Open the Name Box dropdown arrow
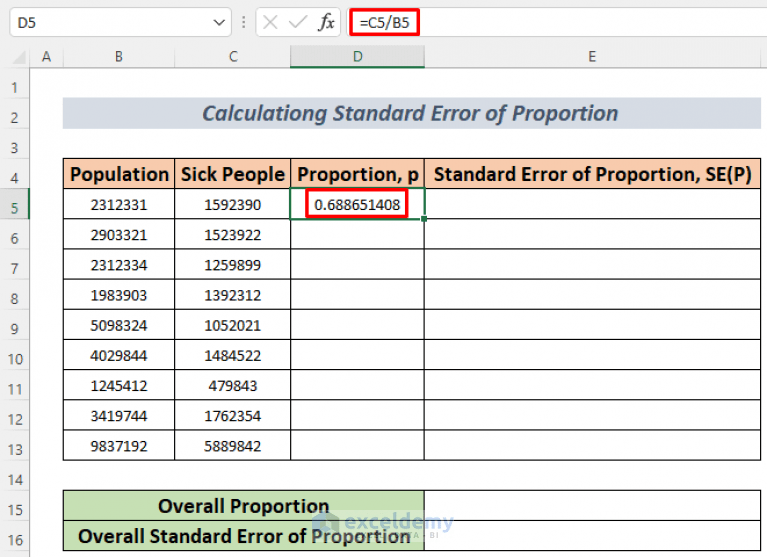 [219, 22]
